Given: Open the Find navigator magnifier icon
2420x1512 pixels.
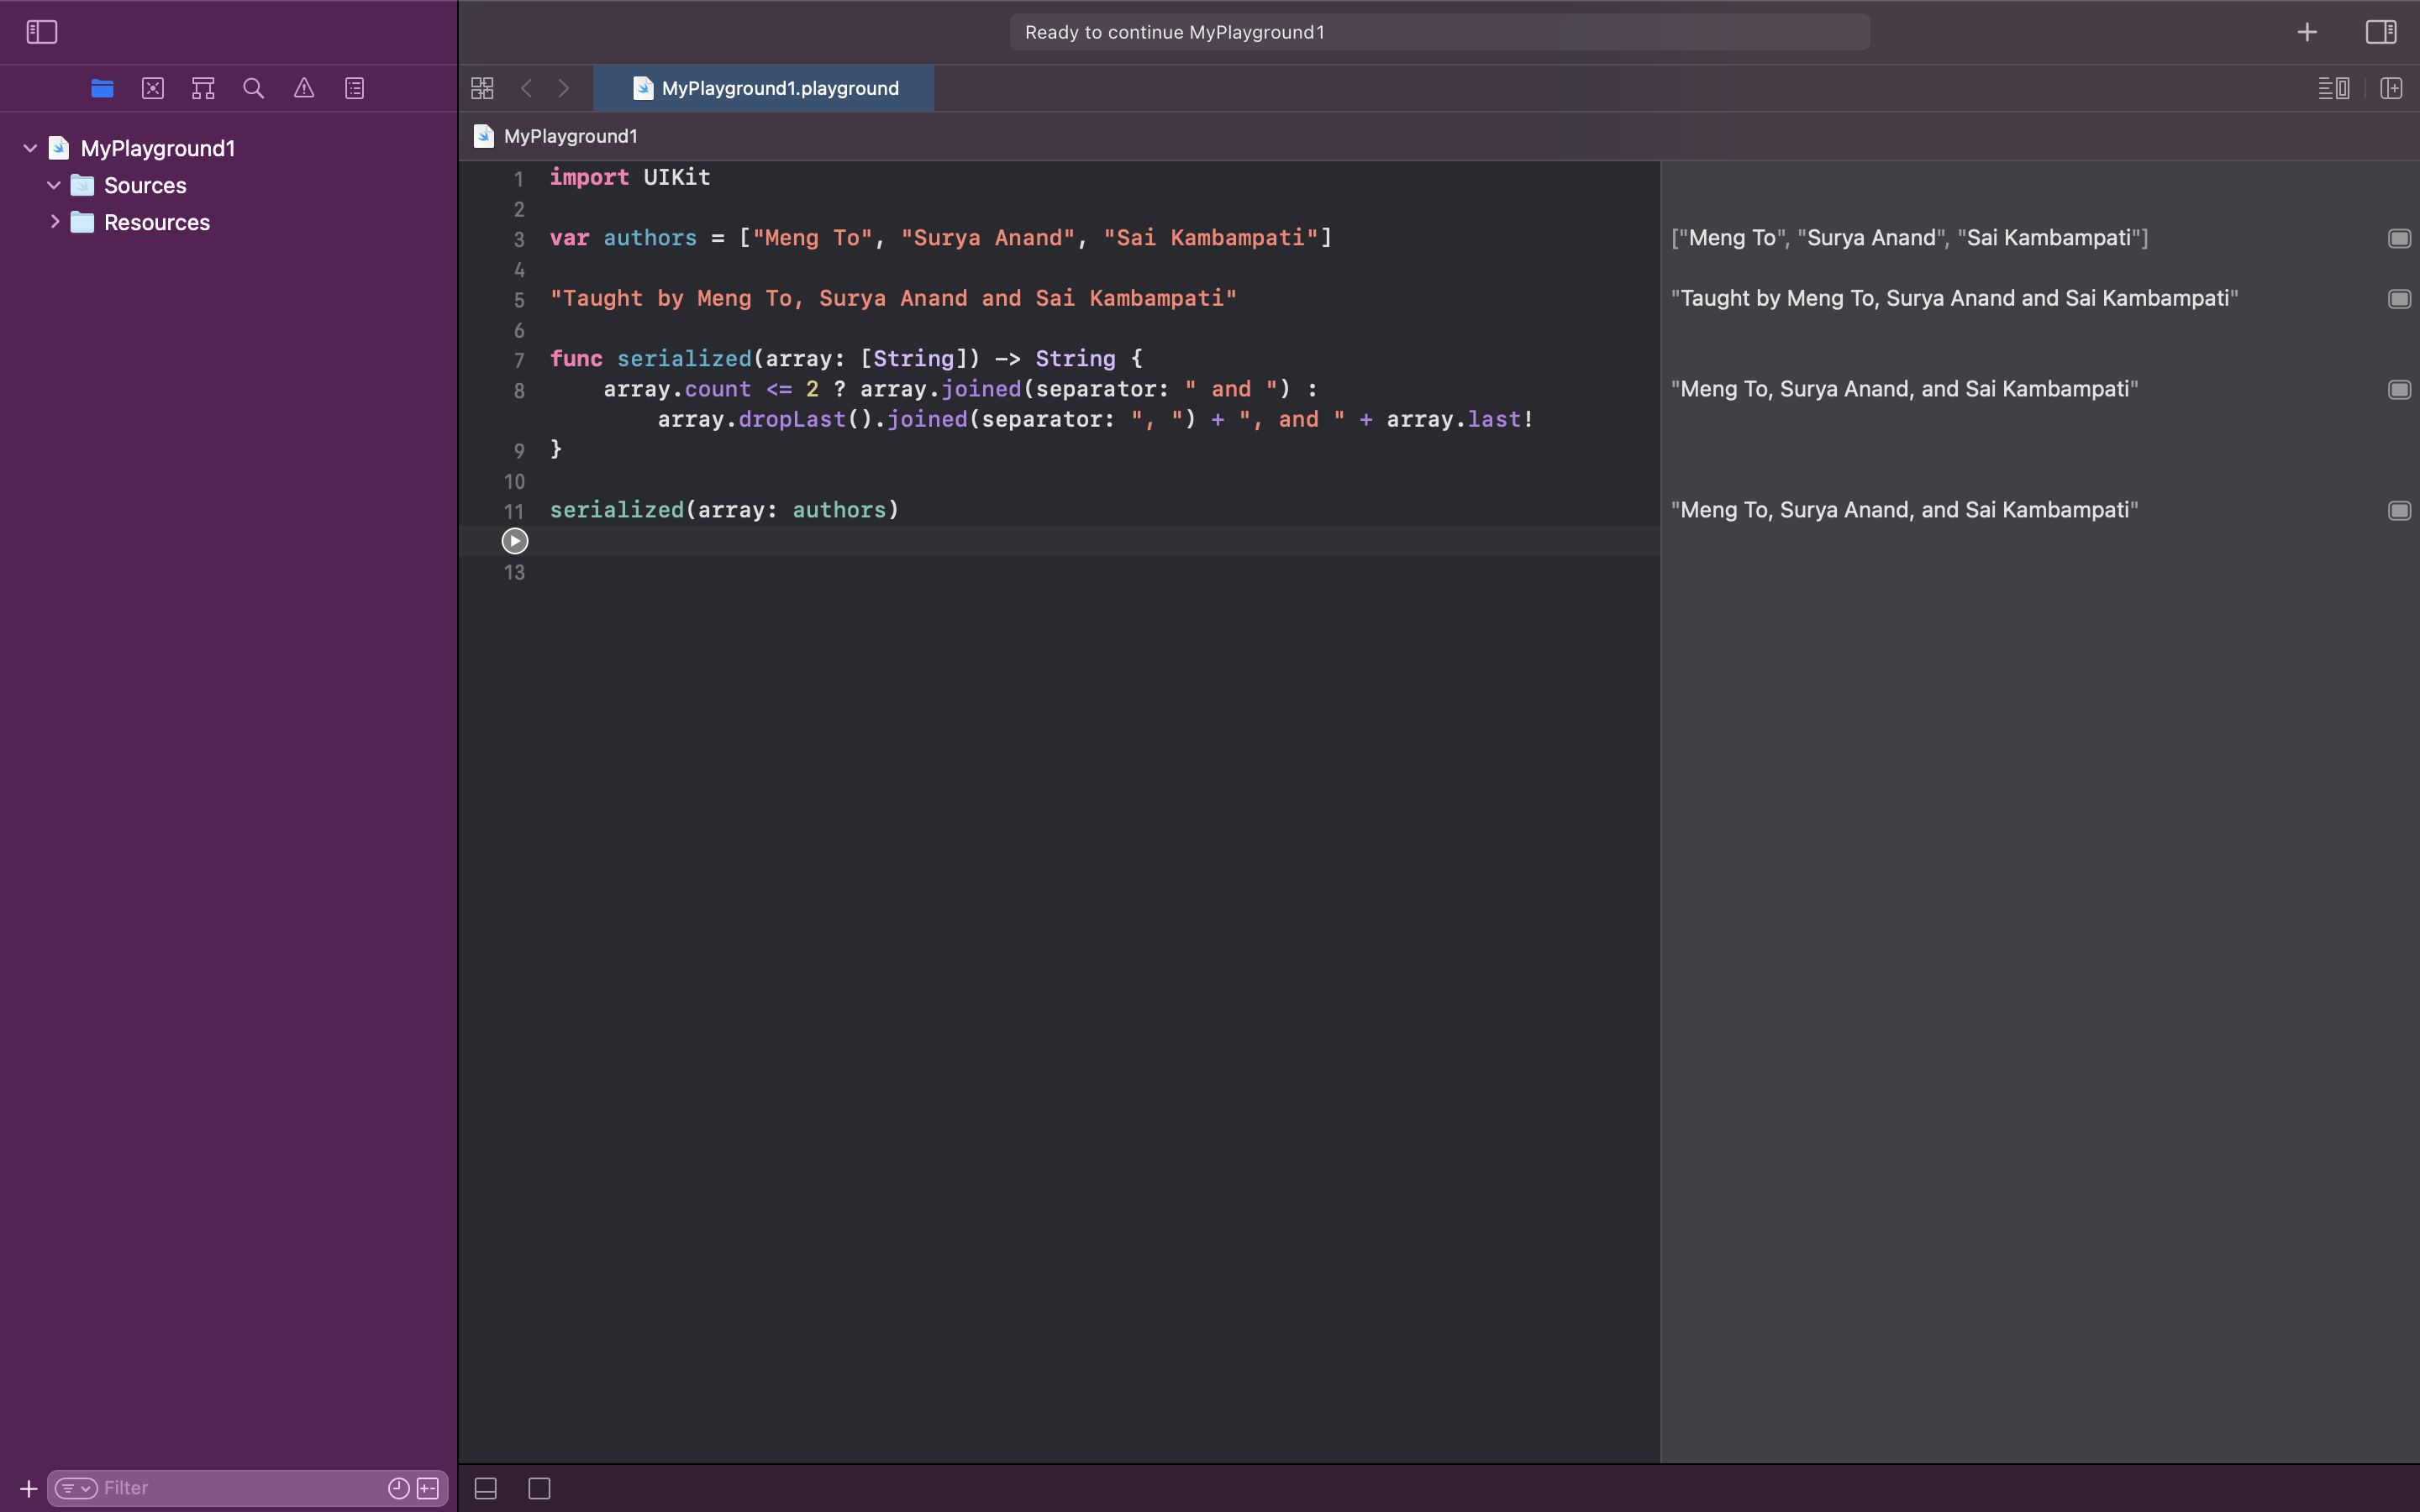Looking at the screenshot, I should click(254, 88).
